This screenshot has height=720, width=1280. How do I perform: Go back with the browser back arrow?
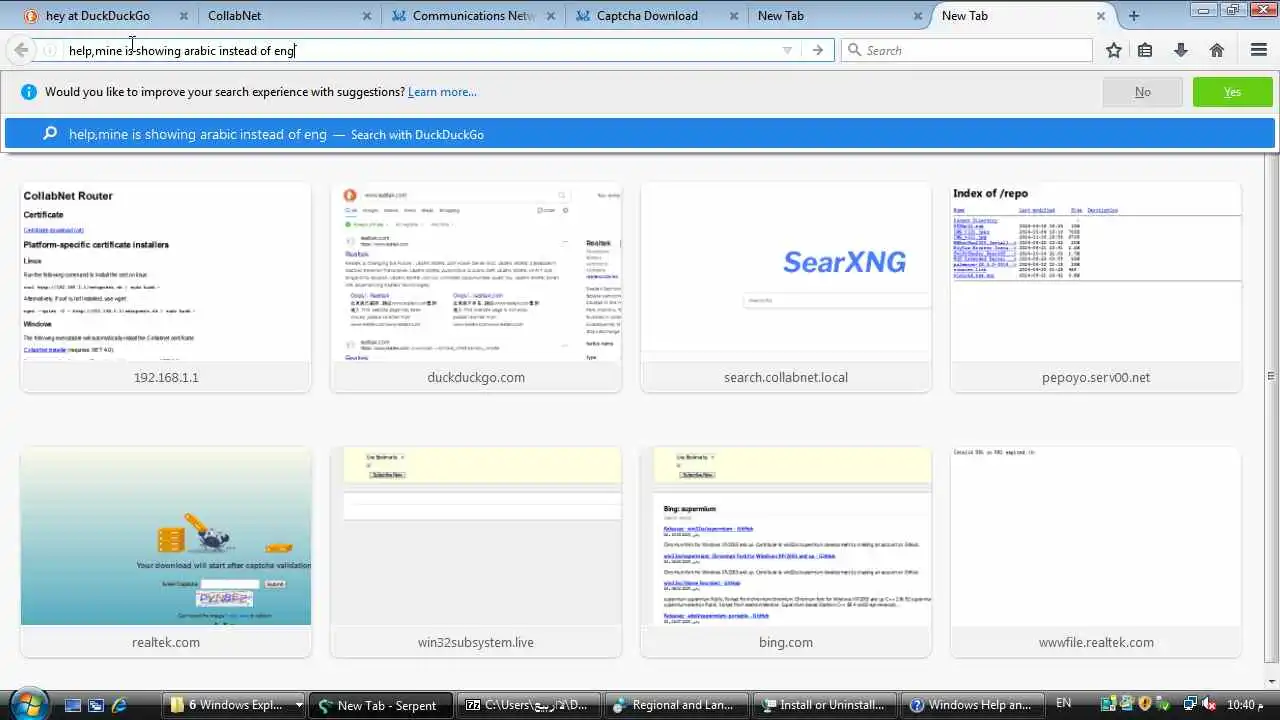click(x=20, y=50)
